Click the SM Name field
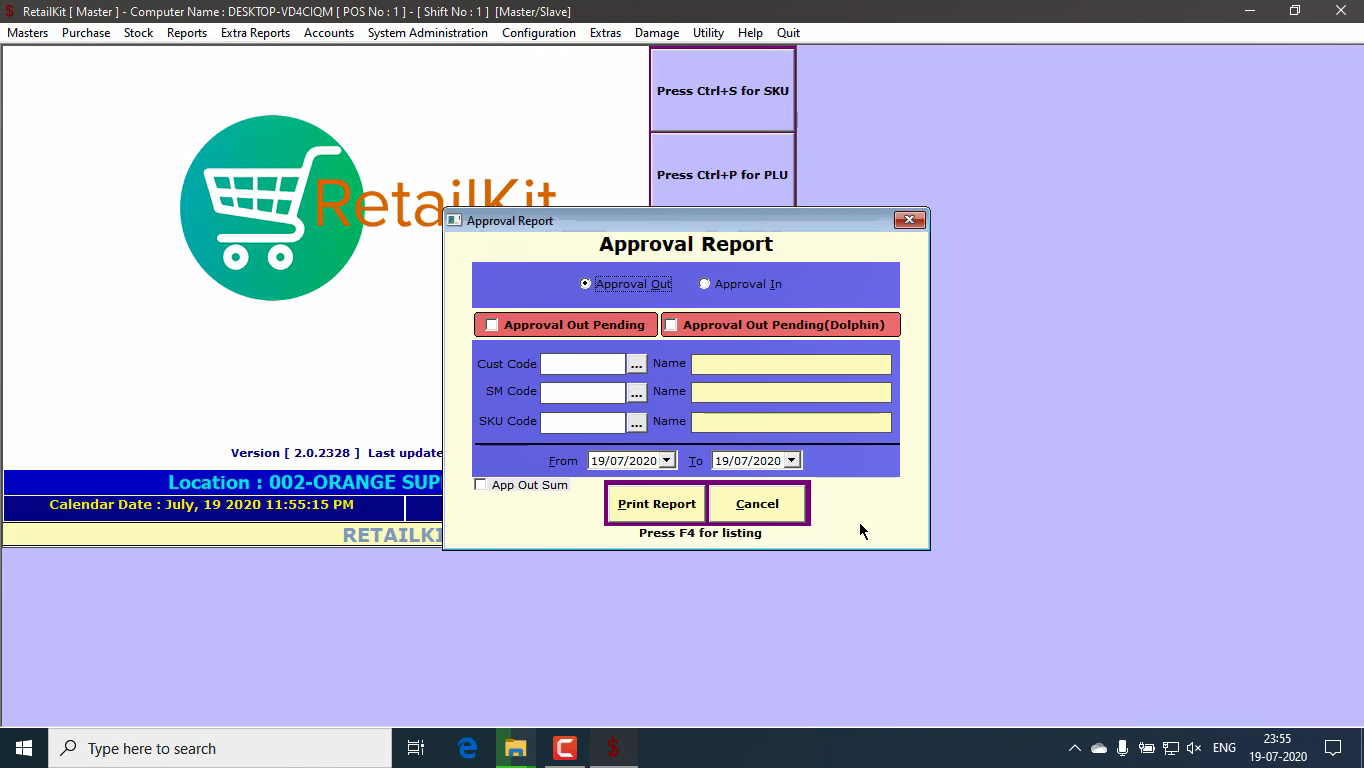This screenshot has height=768, width=1364. (791, 392)
